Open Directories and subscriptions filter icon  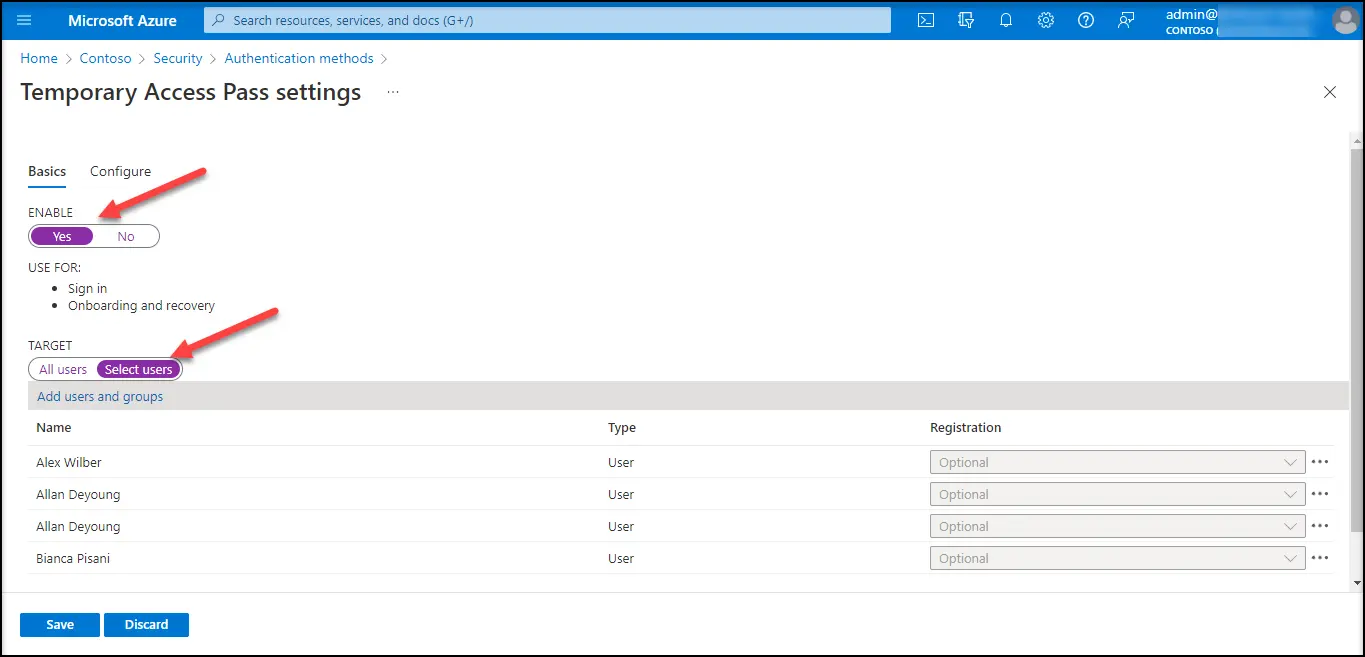coord(965,20)
